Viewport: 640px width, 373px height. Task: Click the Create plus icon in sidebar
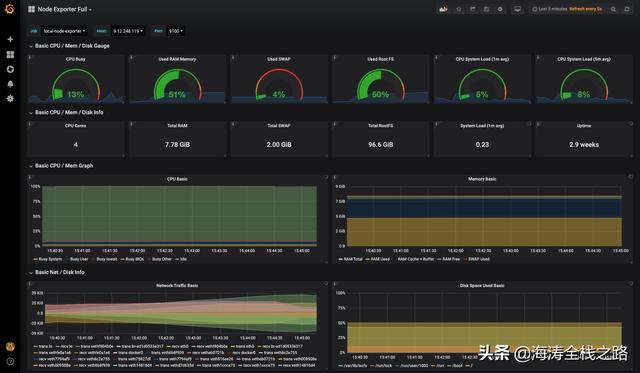tap(10, 39)
